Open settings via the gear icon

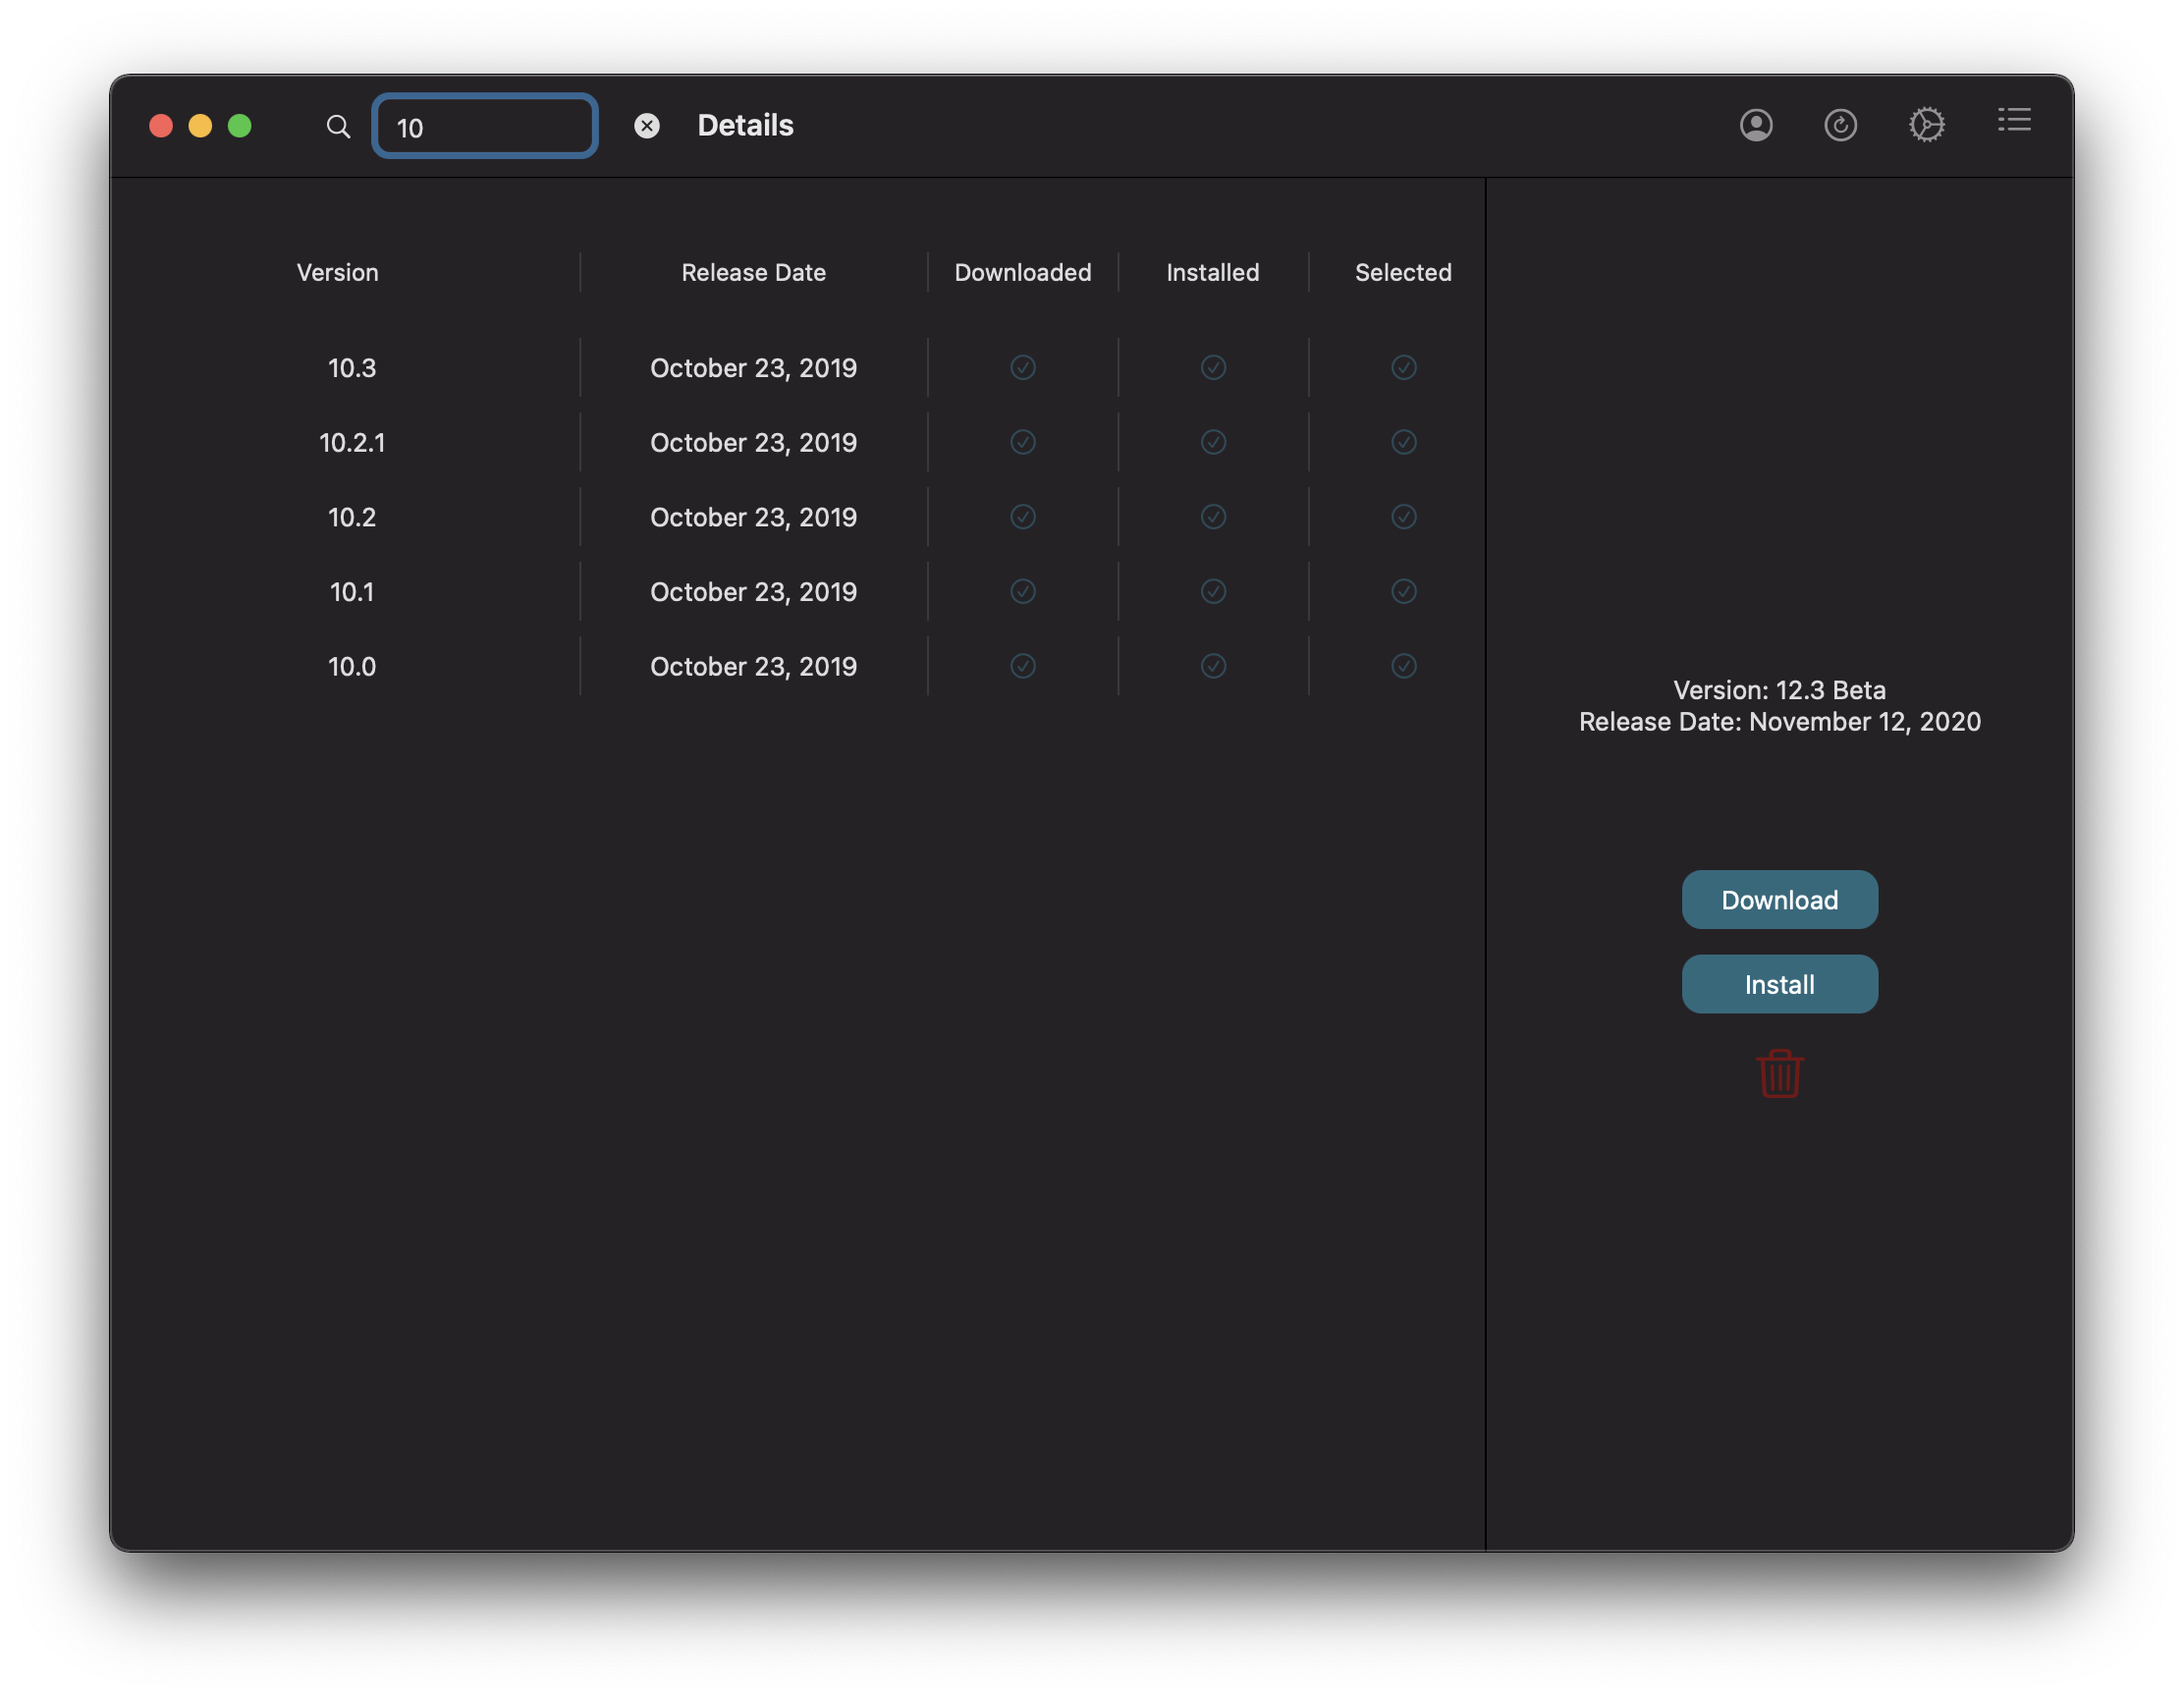(x=1926, y=125)
